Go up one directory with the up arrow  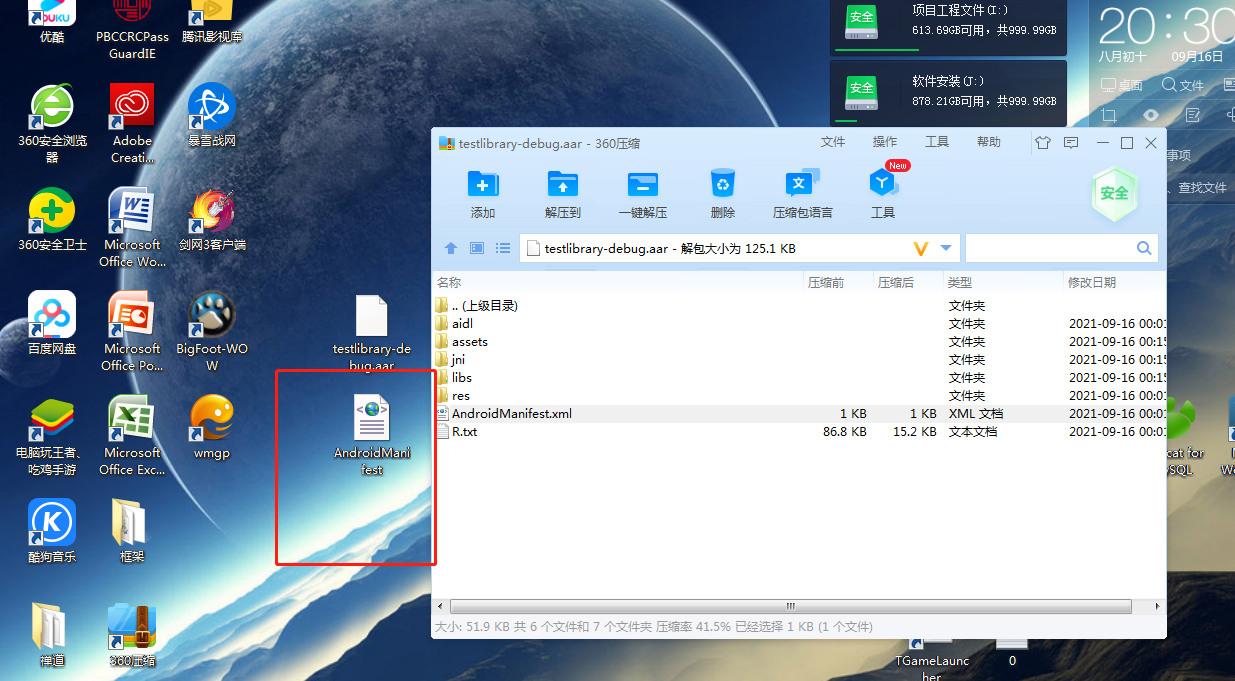point(451,248)
